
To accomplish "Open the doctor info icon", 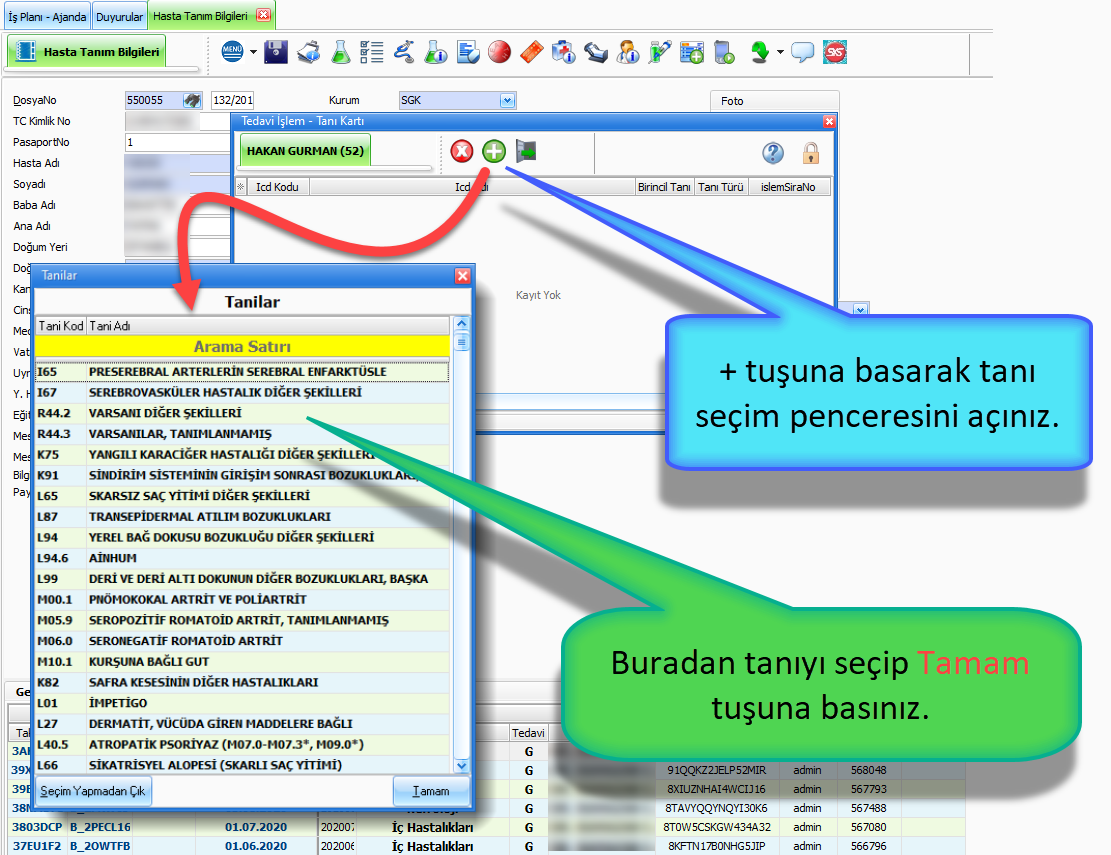I will pyautogui.click(x=628, y=52).
